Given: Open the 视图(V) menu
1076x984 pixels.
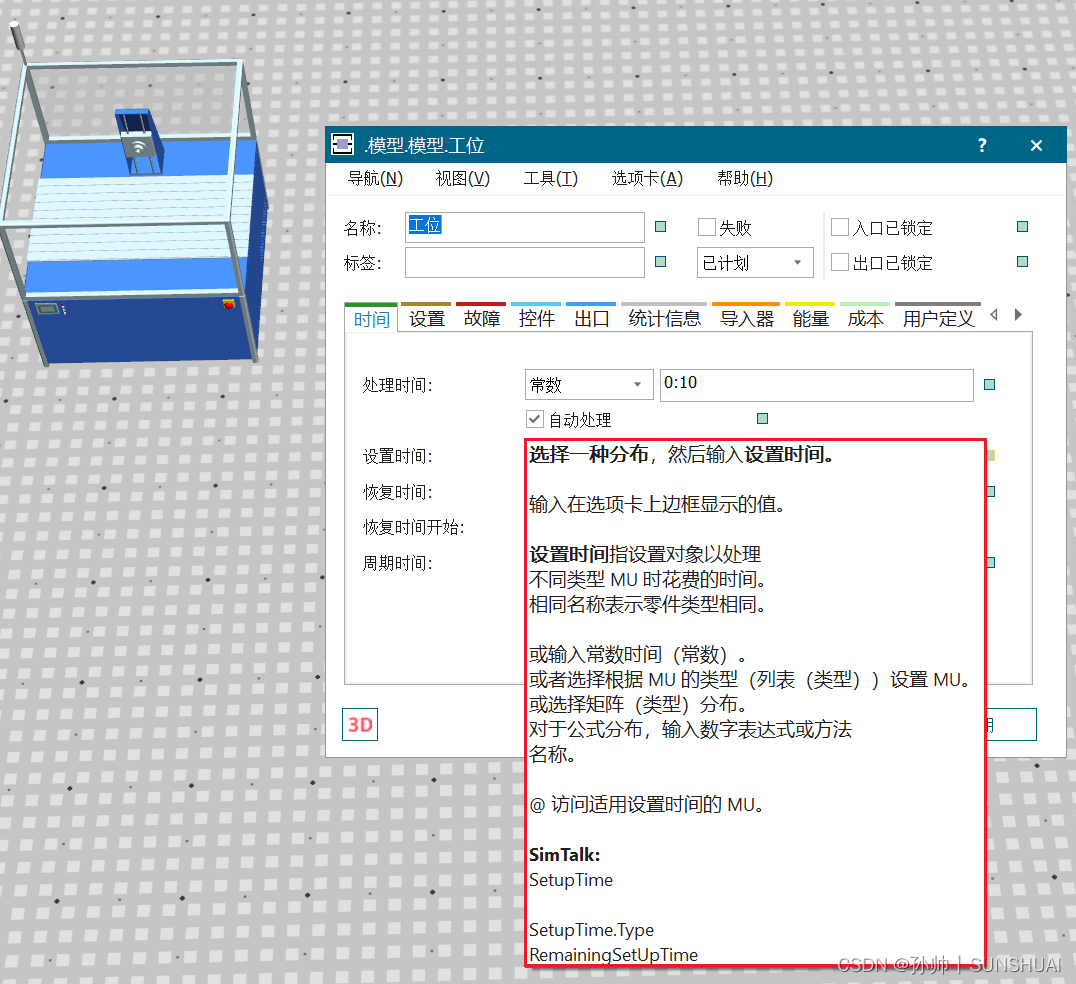Looking at the screenshot, I should click(463, 178).
